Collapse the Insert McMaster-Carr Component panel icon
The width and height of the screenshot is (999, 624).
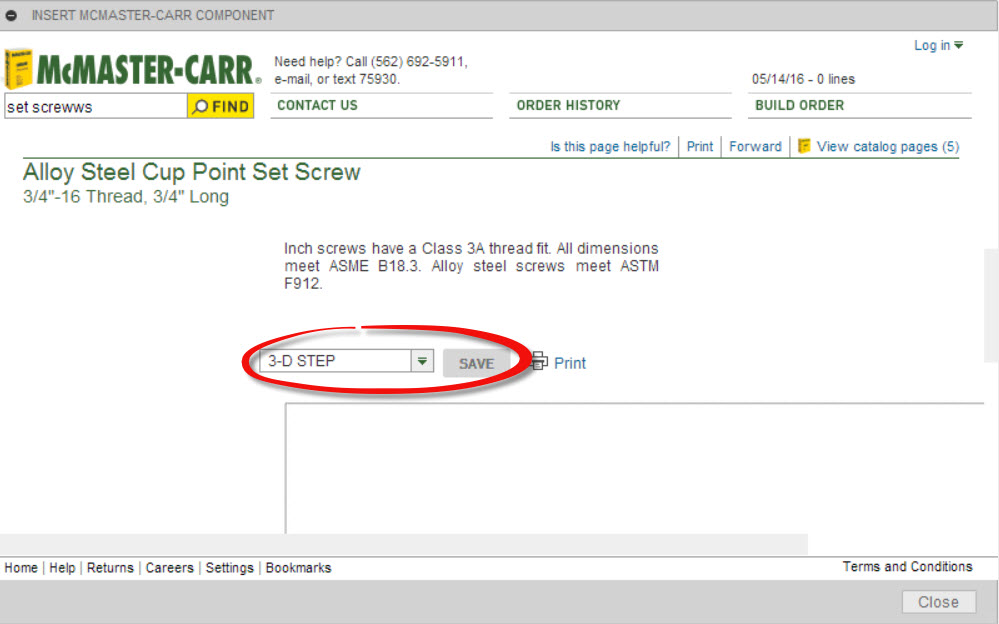(11, 15)
